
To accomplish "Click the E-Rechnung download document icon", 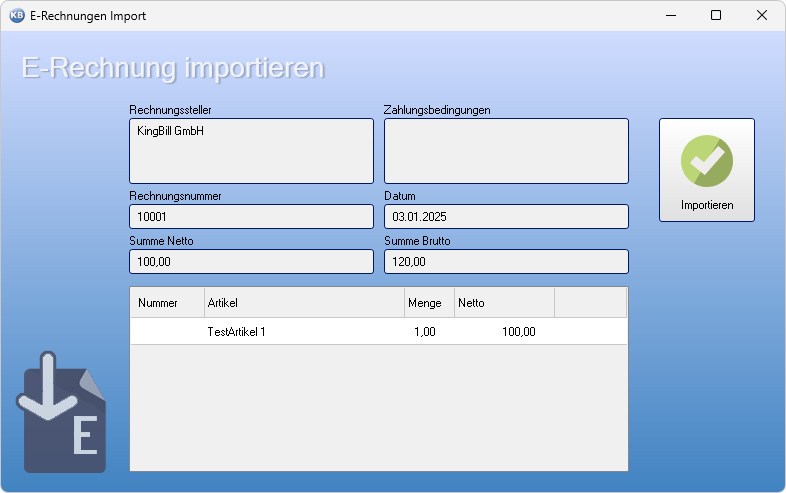I will (61, 412).
